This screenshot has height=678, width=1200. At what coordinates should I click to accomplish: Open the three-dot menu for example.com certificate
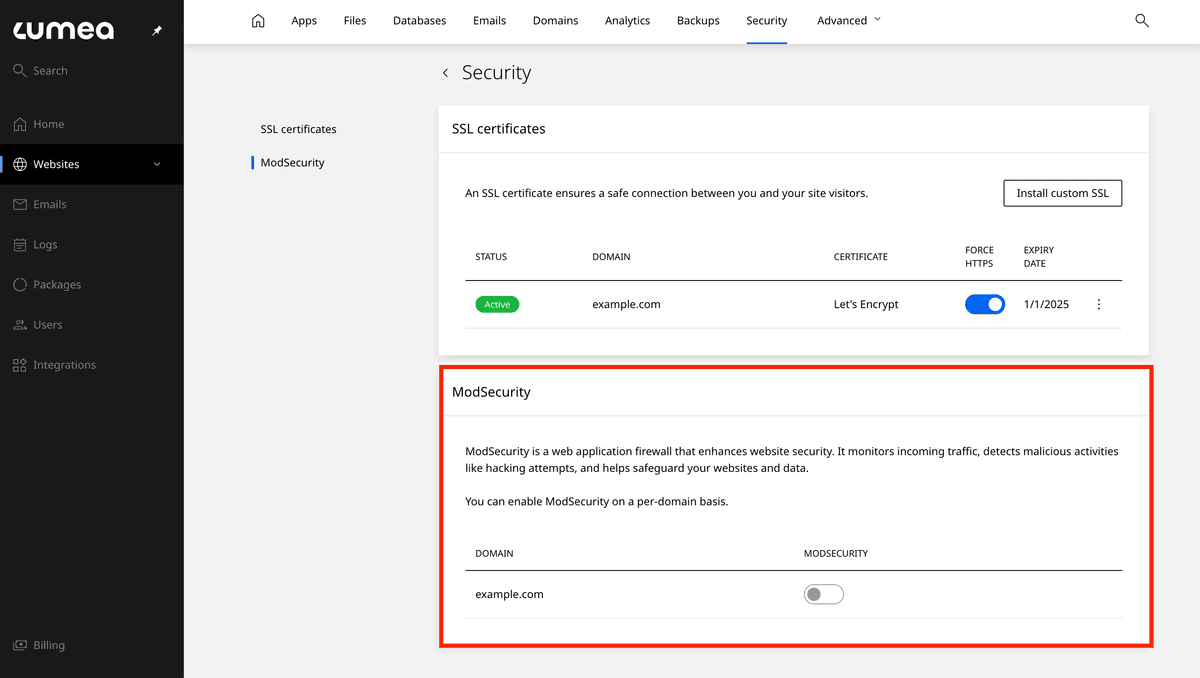point(1099,304)
